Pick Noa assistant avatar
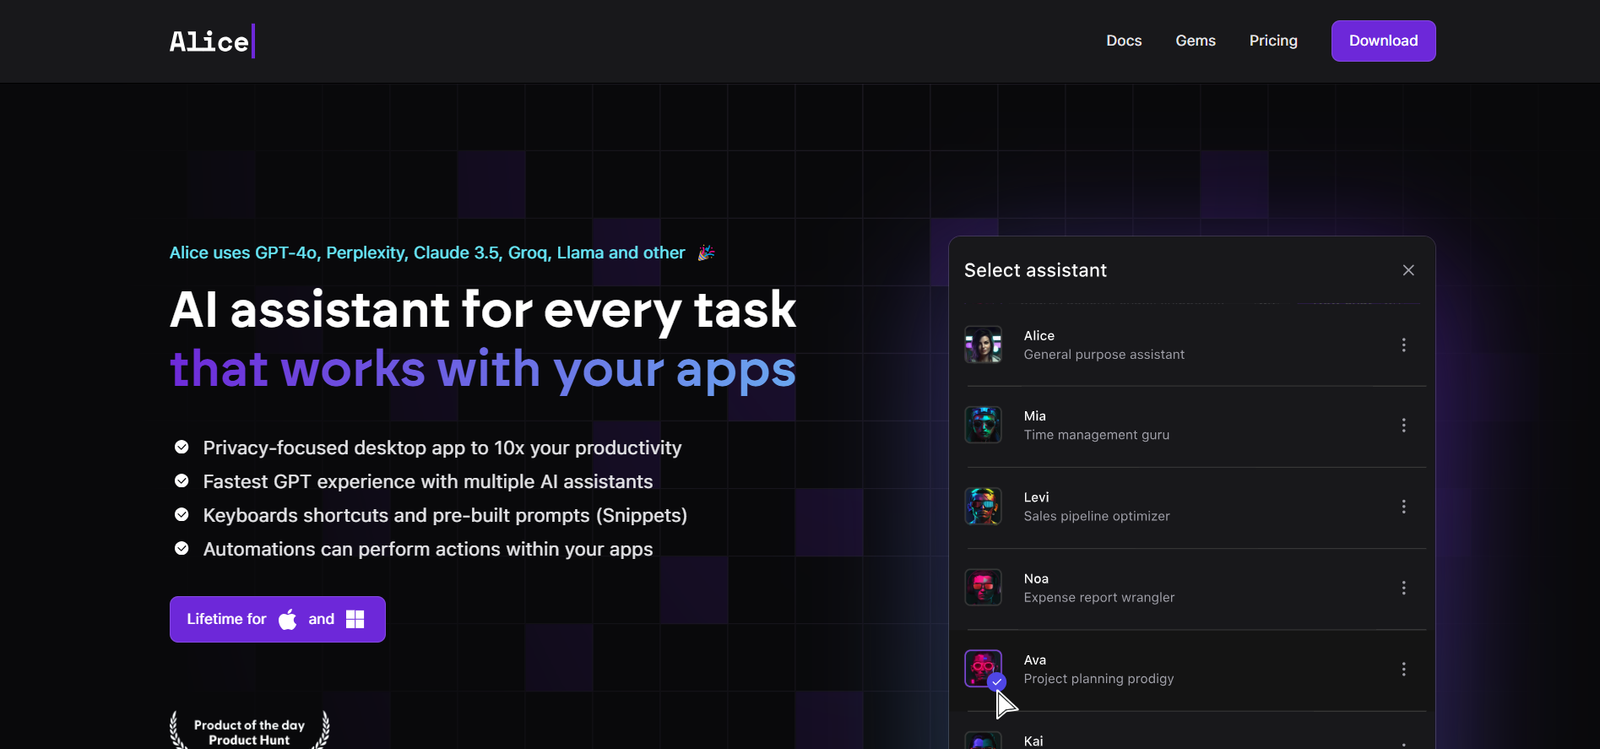This screenshot has width=1600, height=749. pyautogui.click(x=983, y=588)
